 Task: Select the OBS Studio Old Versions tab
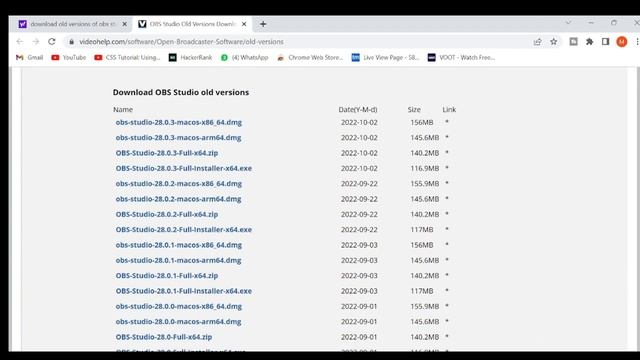pos(192,24)
